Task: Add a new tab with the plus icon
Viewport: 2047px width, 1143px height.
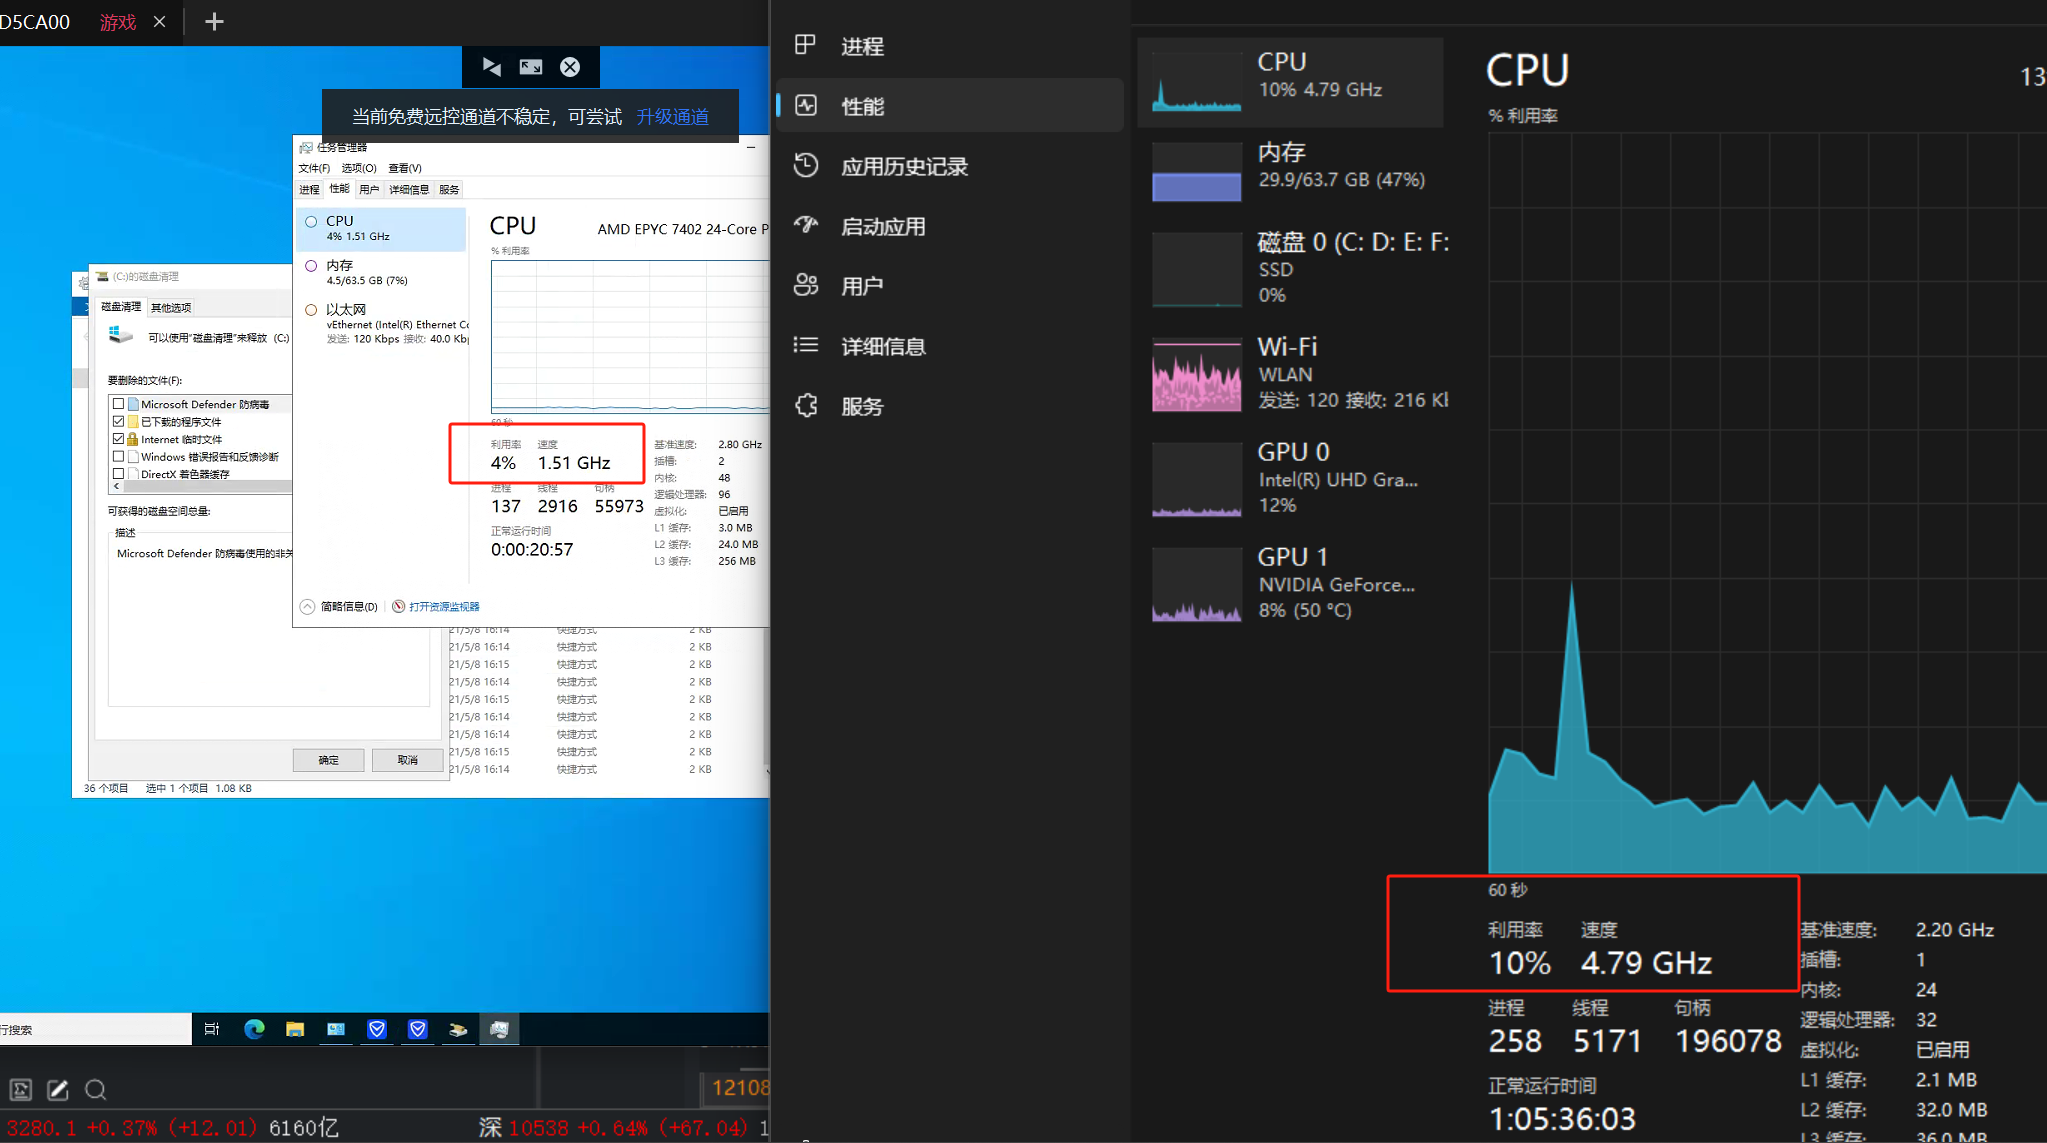Action: pyautogui.click(x=214, y=22)
